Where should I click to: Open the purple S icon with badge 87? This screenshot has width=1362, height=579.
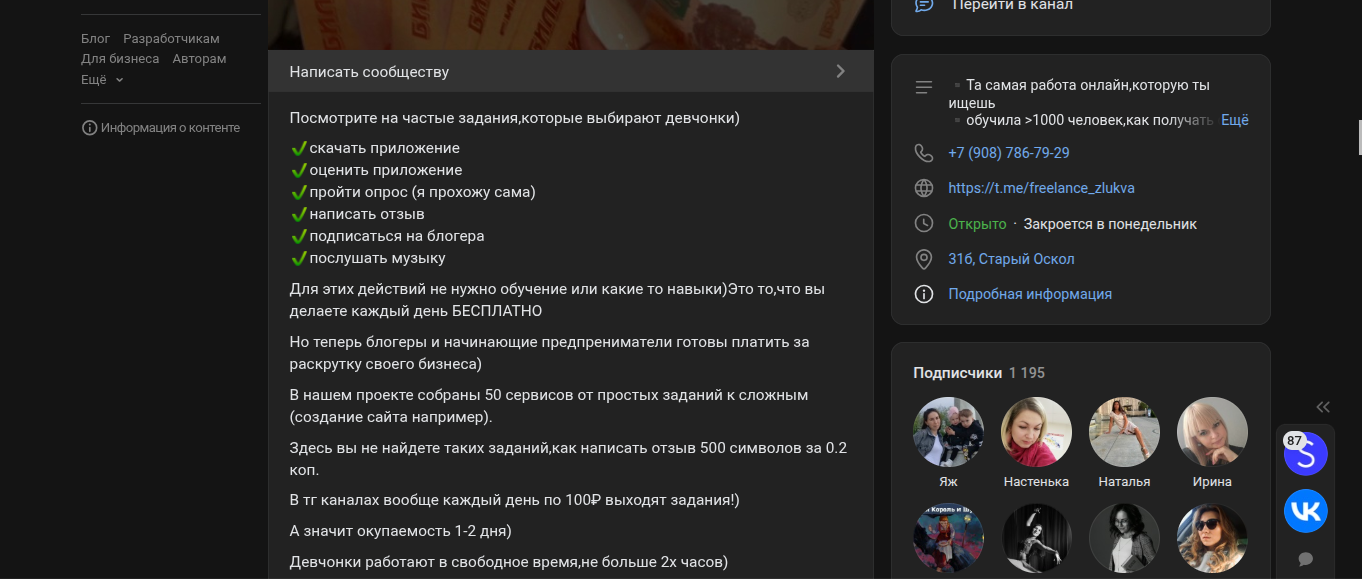1305,454
